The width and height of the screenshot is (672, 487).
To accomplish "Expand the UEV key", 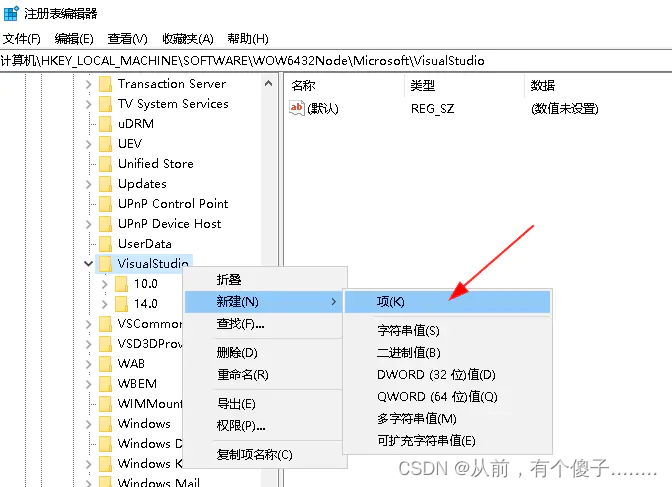I will click(88, 144).
